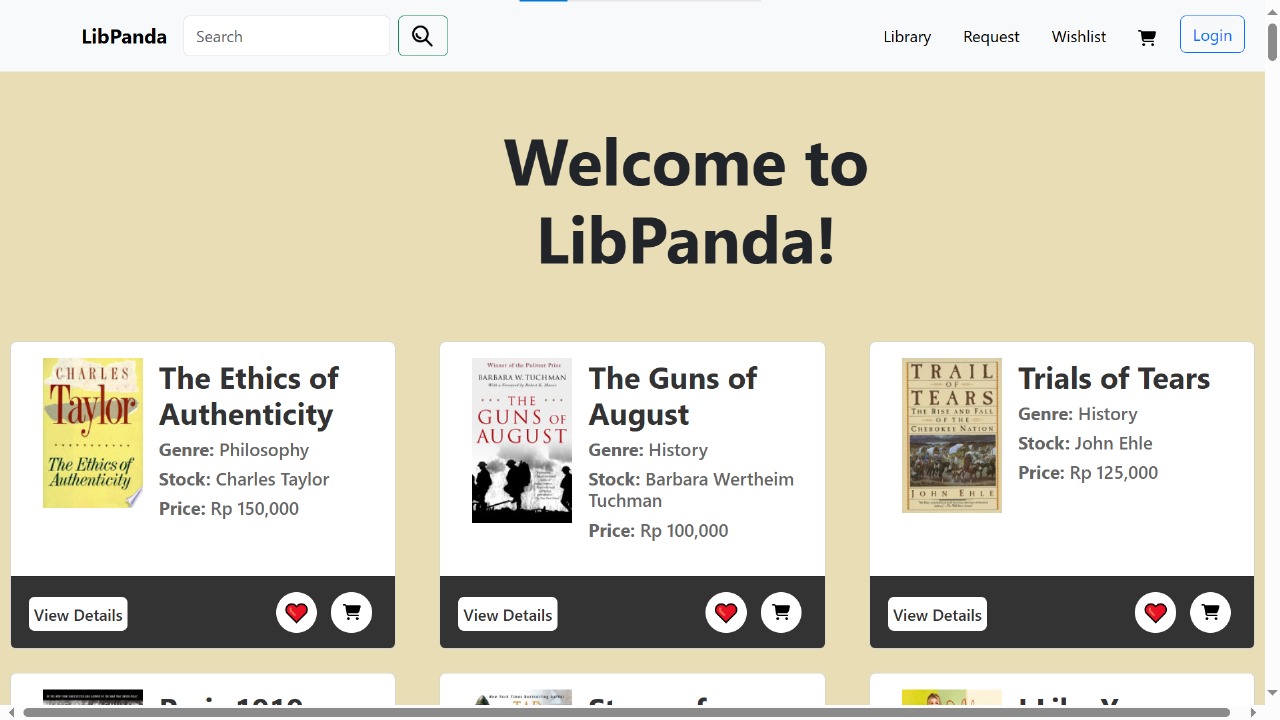View Details for Trials of Tears
Image resolution: width=1280 pixels, height=720 pixels.
tap(937, 614)
